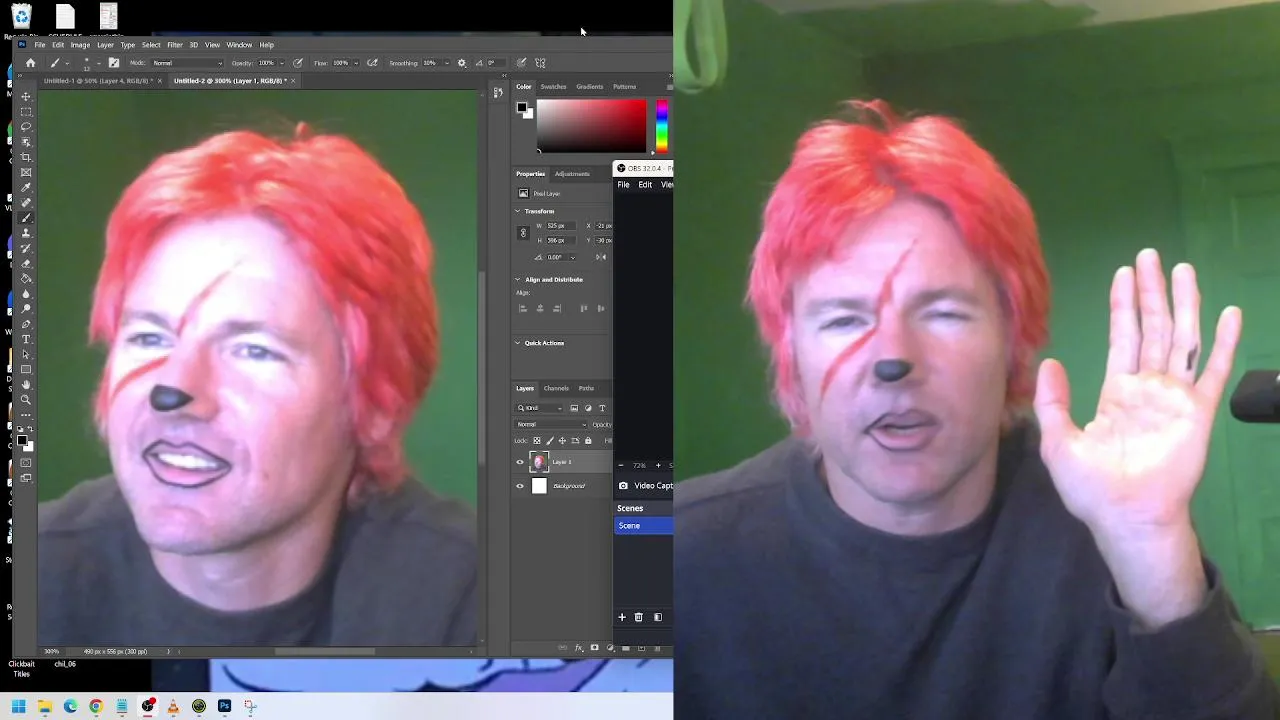
Task: Open the layer filter Kind dropdown
Action: tap(540, 408)
